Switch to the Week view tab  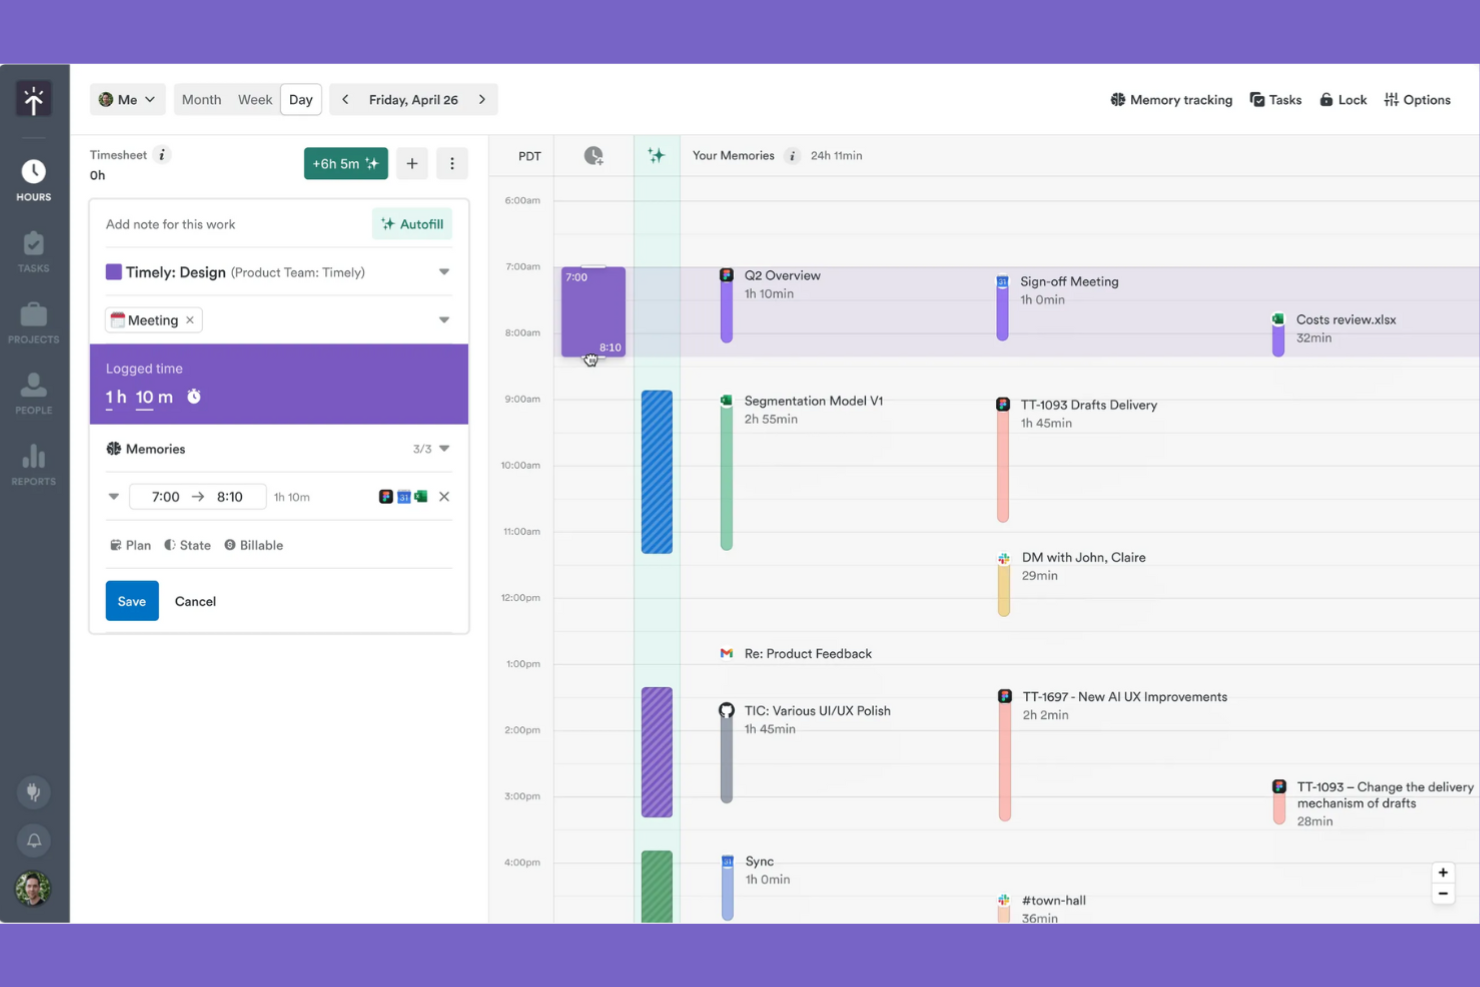coord(255,99)
